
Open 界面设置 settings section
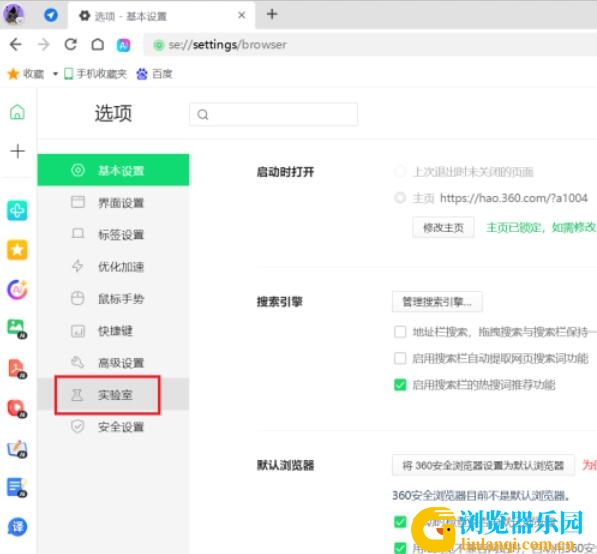point(113,203)
